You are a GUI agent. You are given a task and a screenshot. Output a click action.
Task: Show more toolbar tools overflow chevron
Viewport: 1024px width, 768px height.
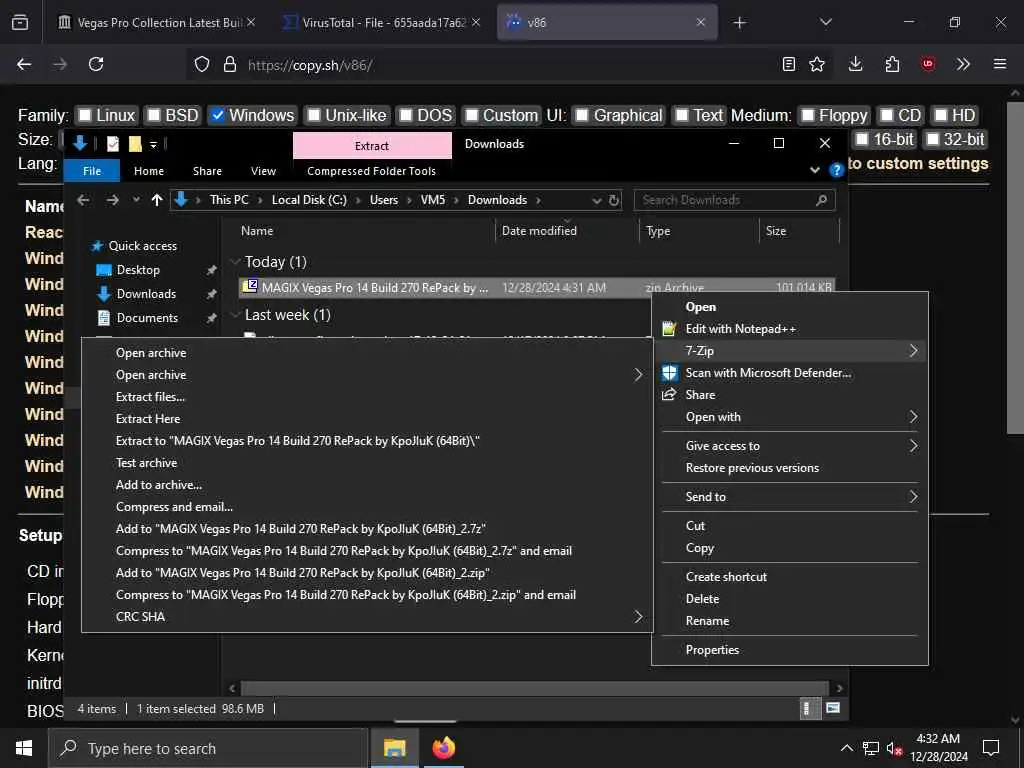click(963, 64)
